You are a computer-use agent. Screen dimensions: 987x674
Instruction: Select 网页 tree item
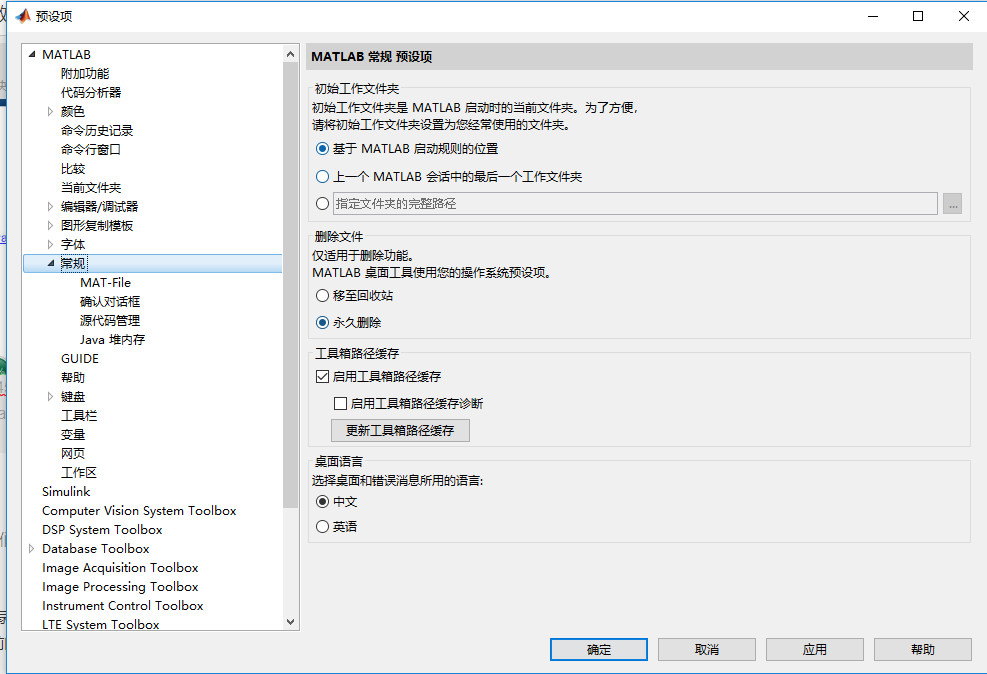coord(73,454)
